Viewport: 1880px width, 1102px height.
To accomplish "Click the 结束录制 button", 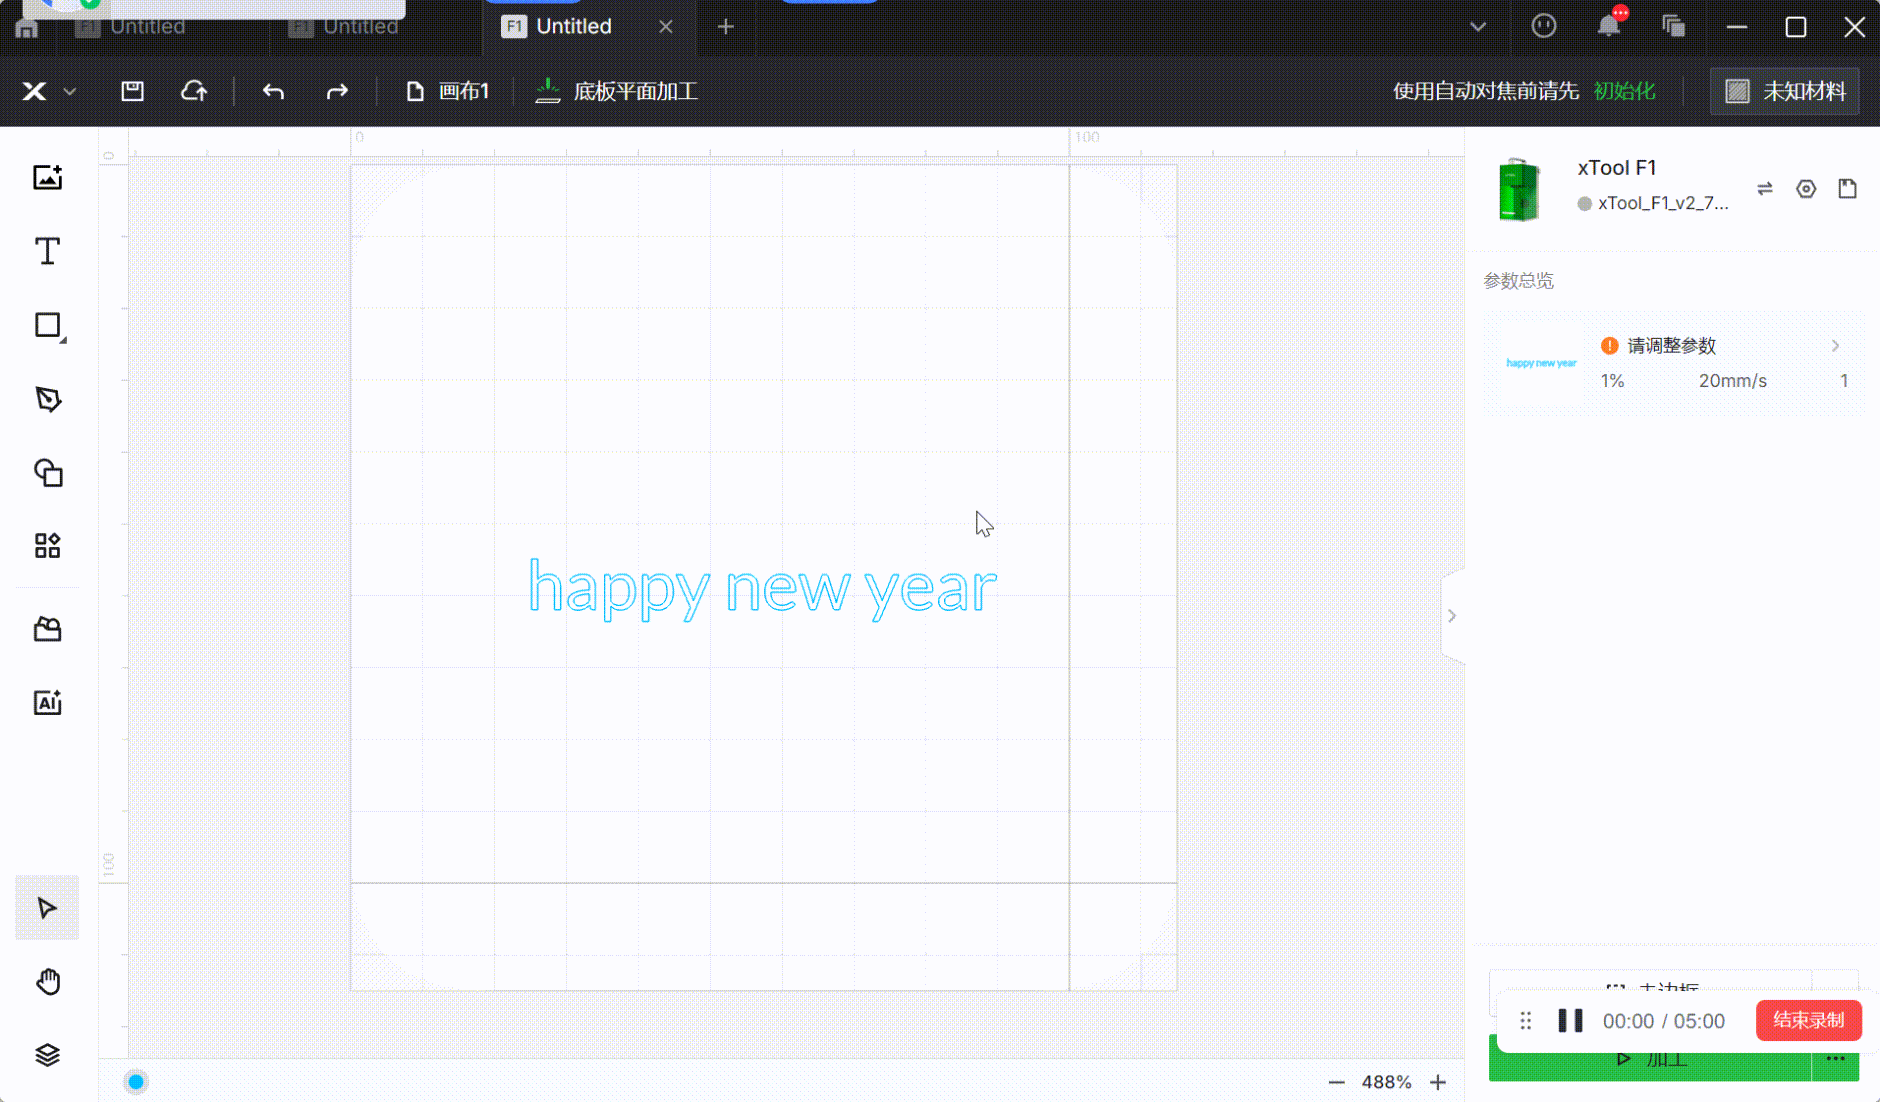I will pos(1808,1020).
